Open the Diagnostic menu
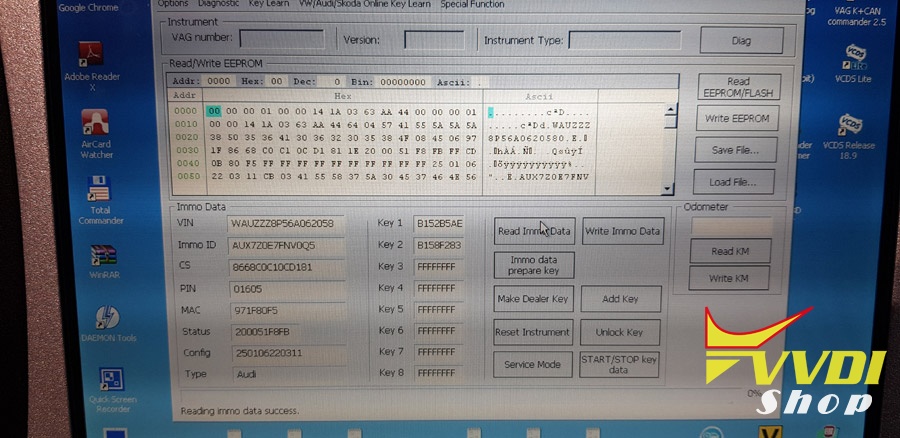 coord(218,4)
